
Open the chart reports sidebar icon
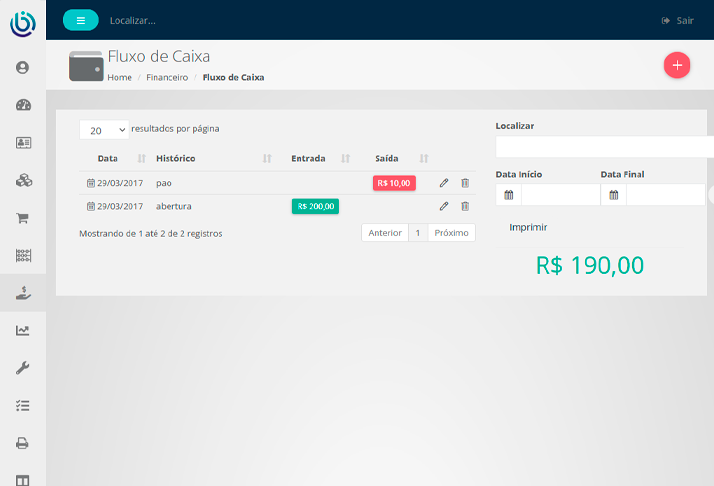point(23,330)
